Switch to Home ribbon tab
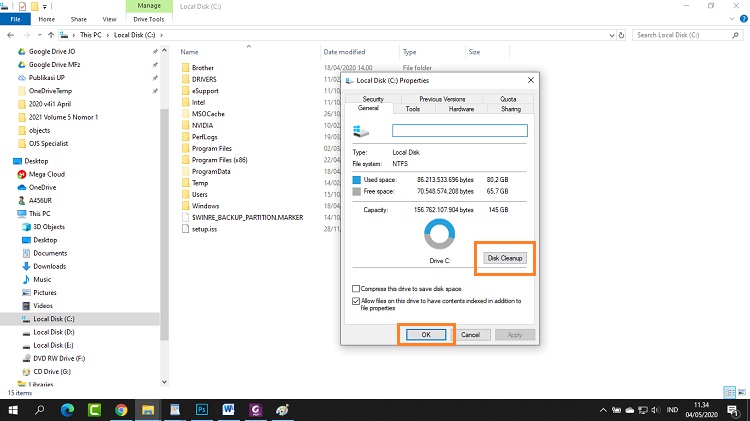The image size is (750, 421). (46, 19)
